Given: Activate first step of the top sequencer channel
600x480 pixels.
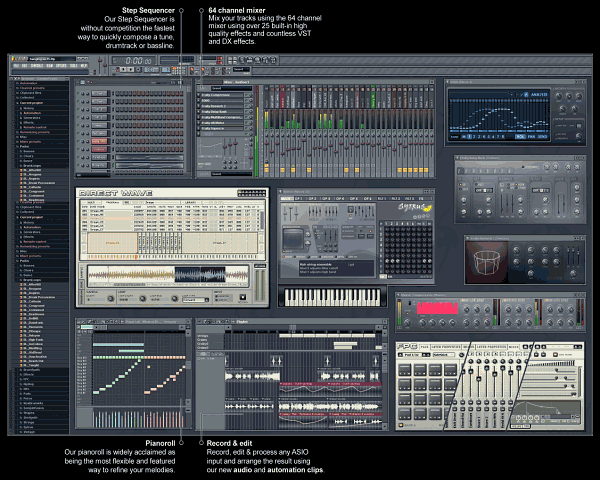Looking at the screenshot, I should (118, 93).
